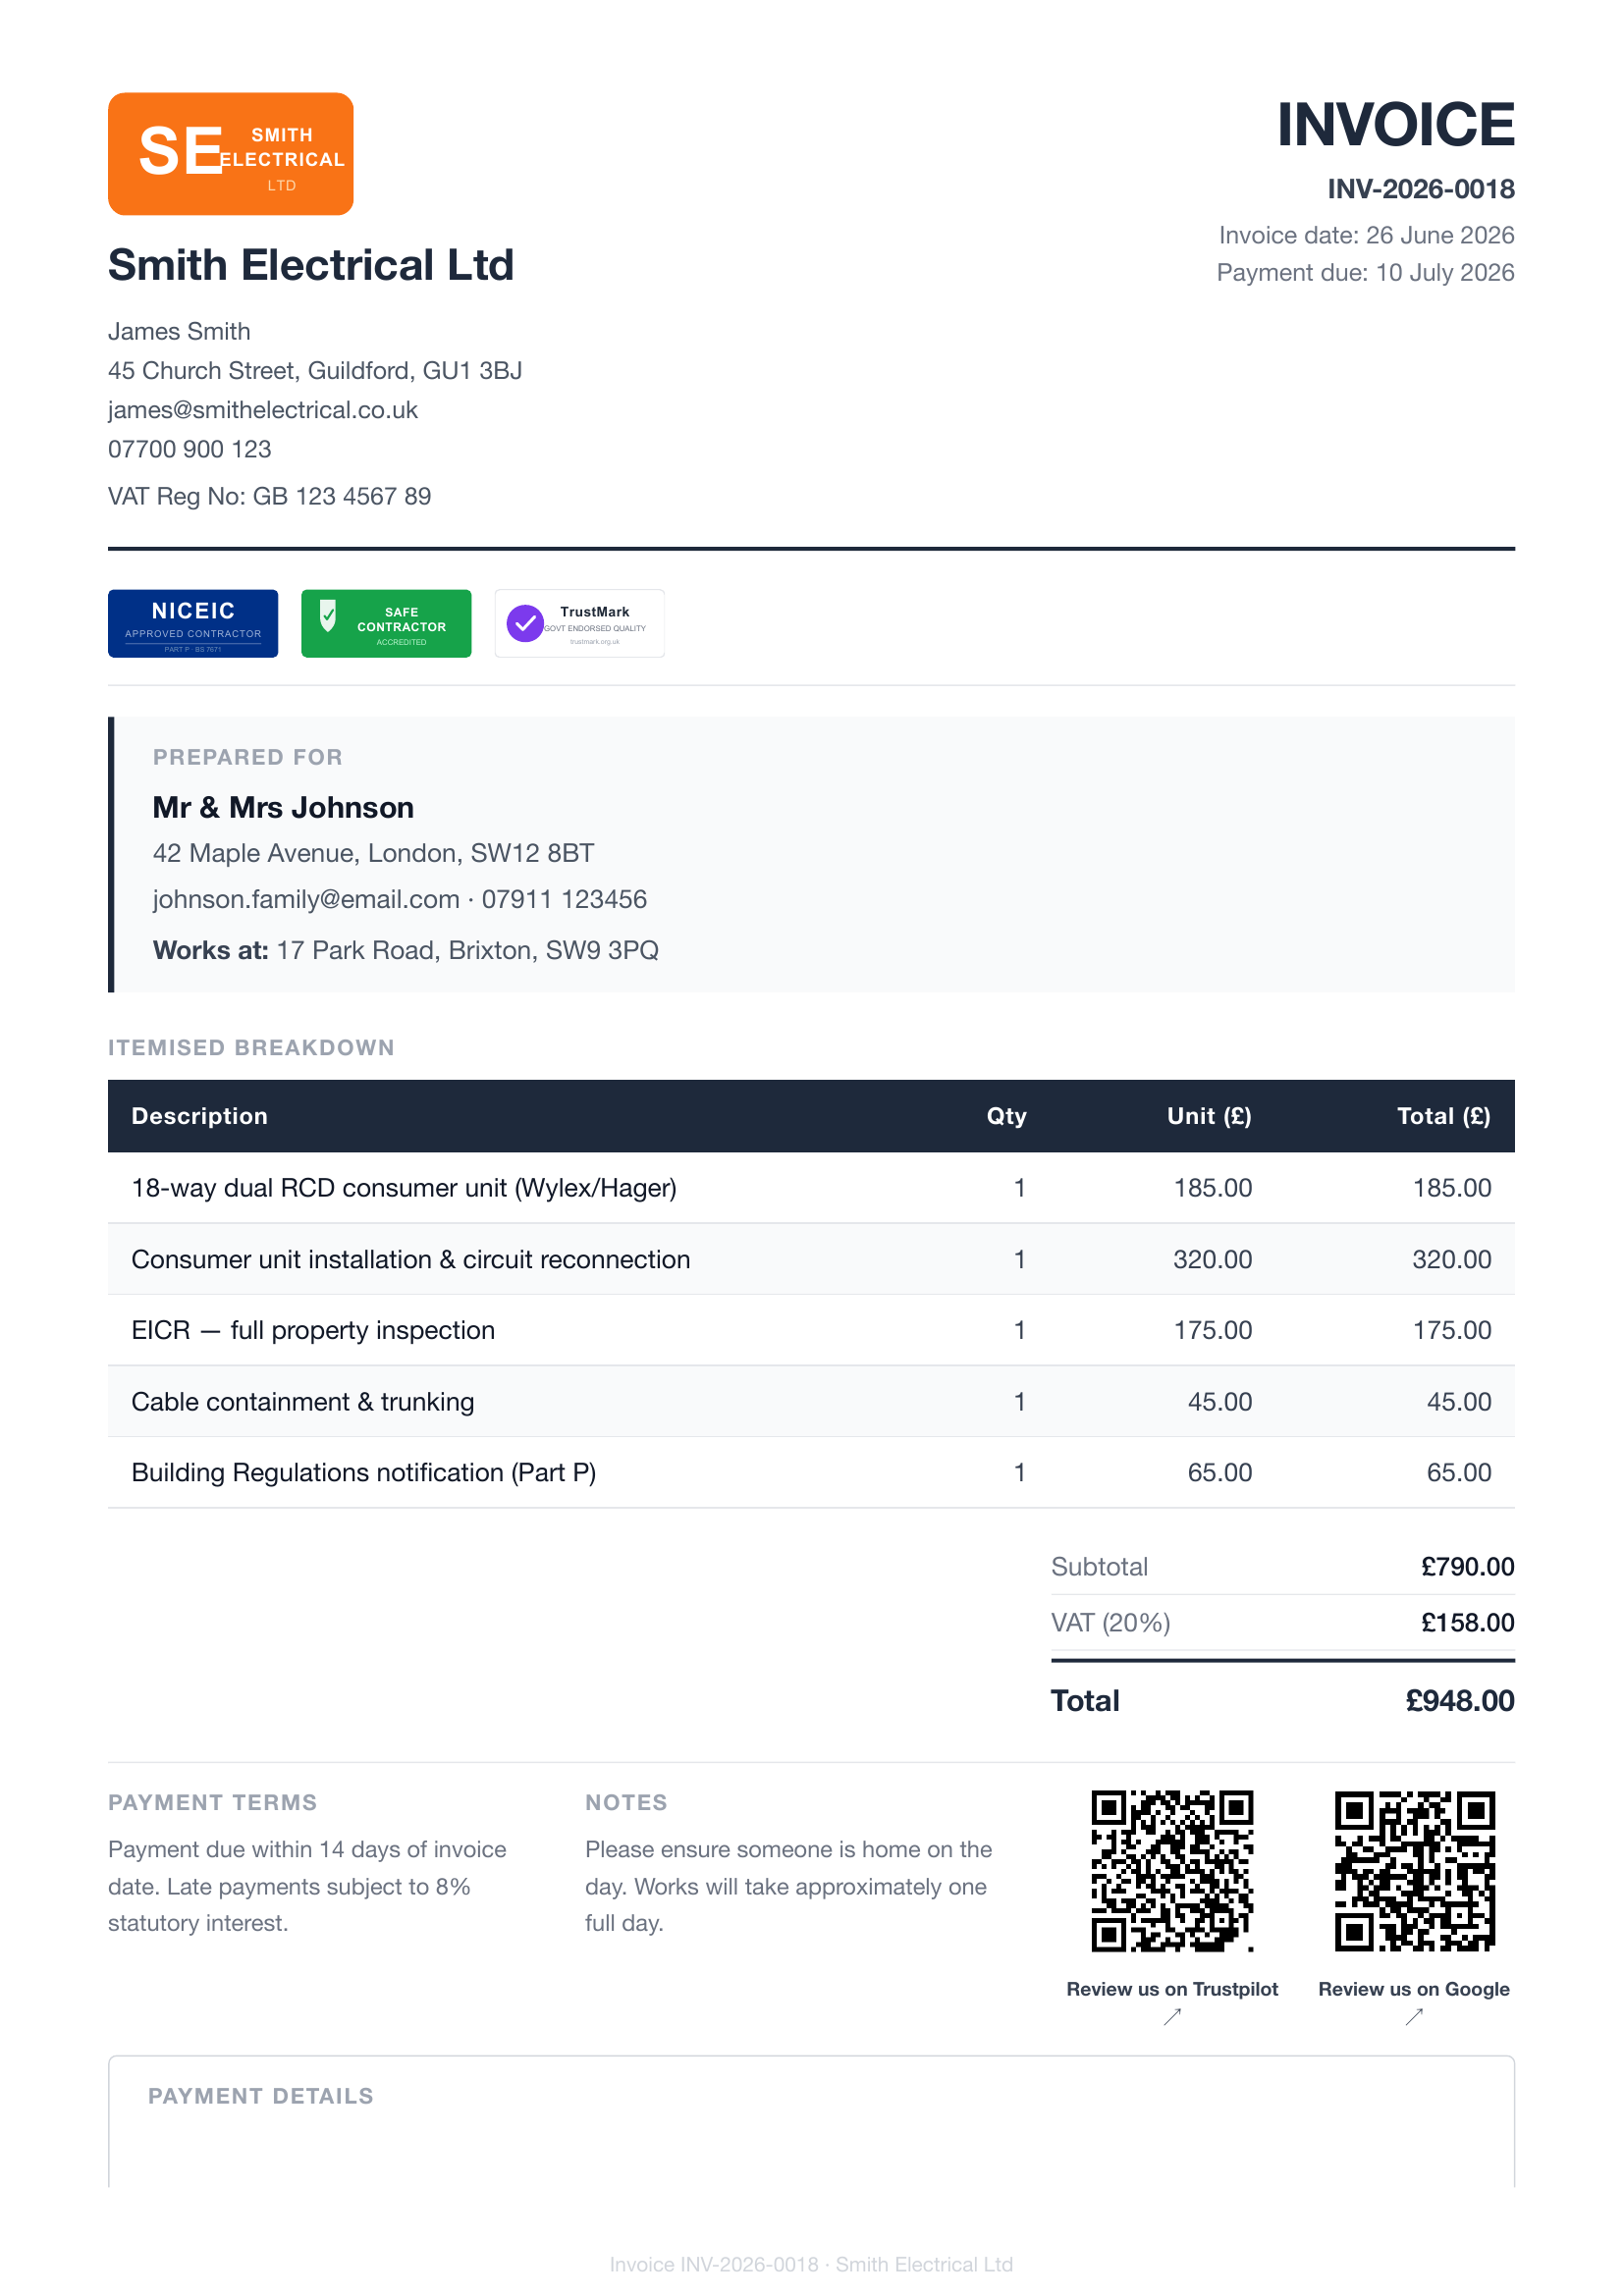Click the james@smithelectrical.co.uk email address

pos(263,410)
